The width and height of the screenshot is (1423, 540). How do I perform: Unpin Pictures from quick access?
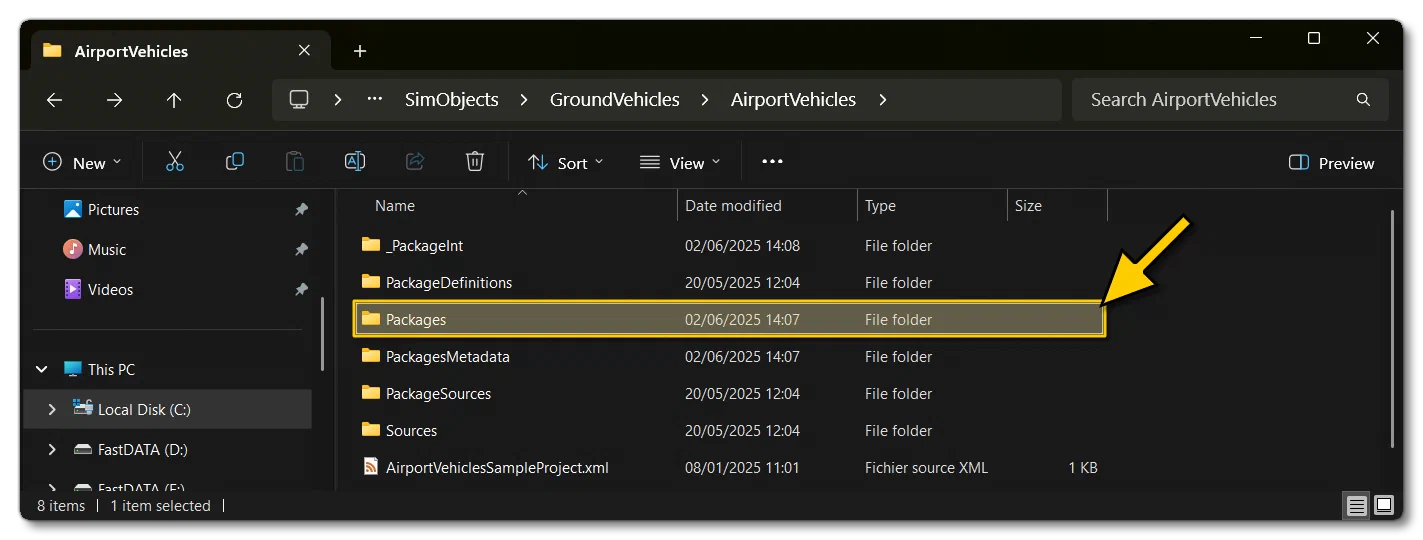(301, 210)
